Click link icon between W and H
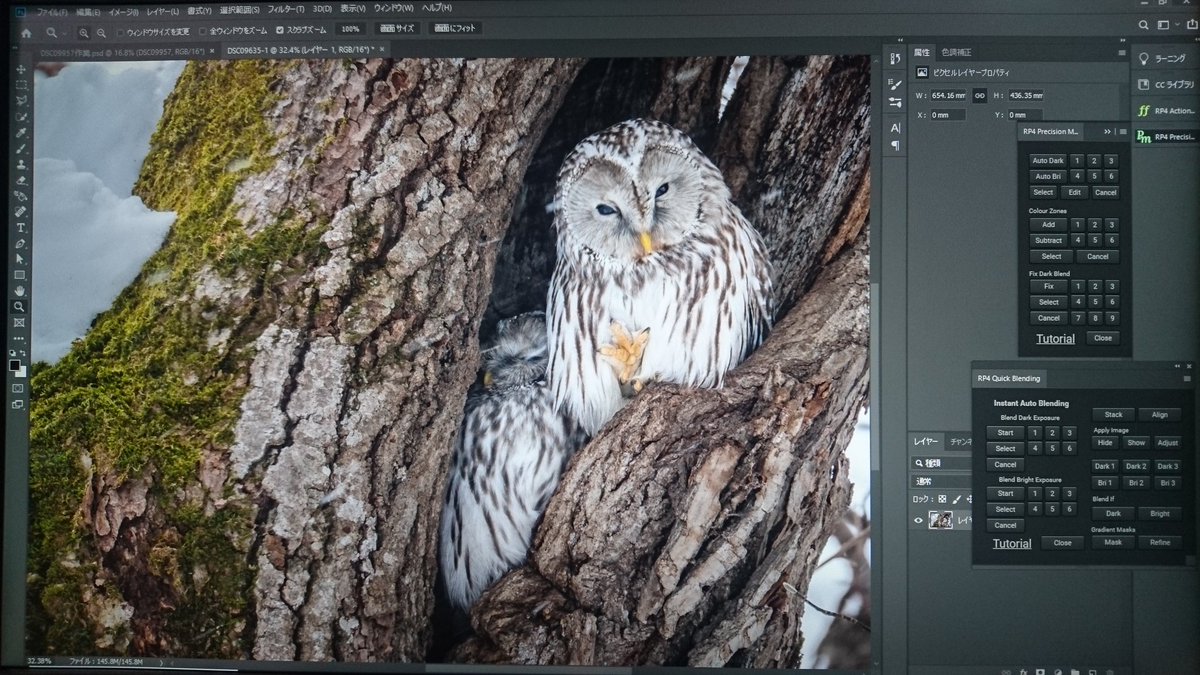The width and height of the screenshot is (1200, 675). click(980, 96)
